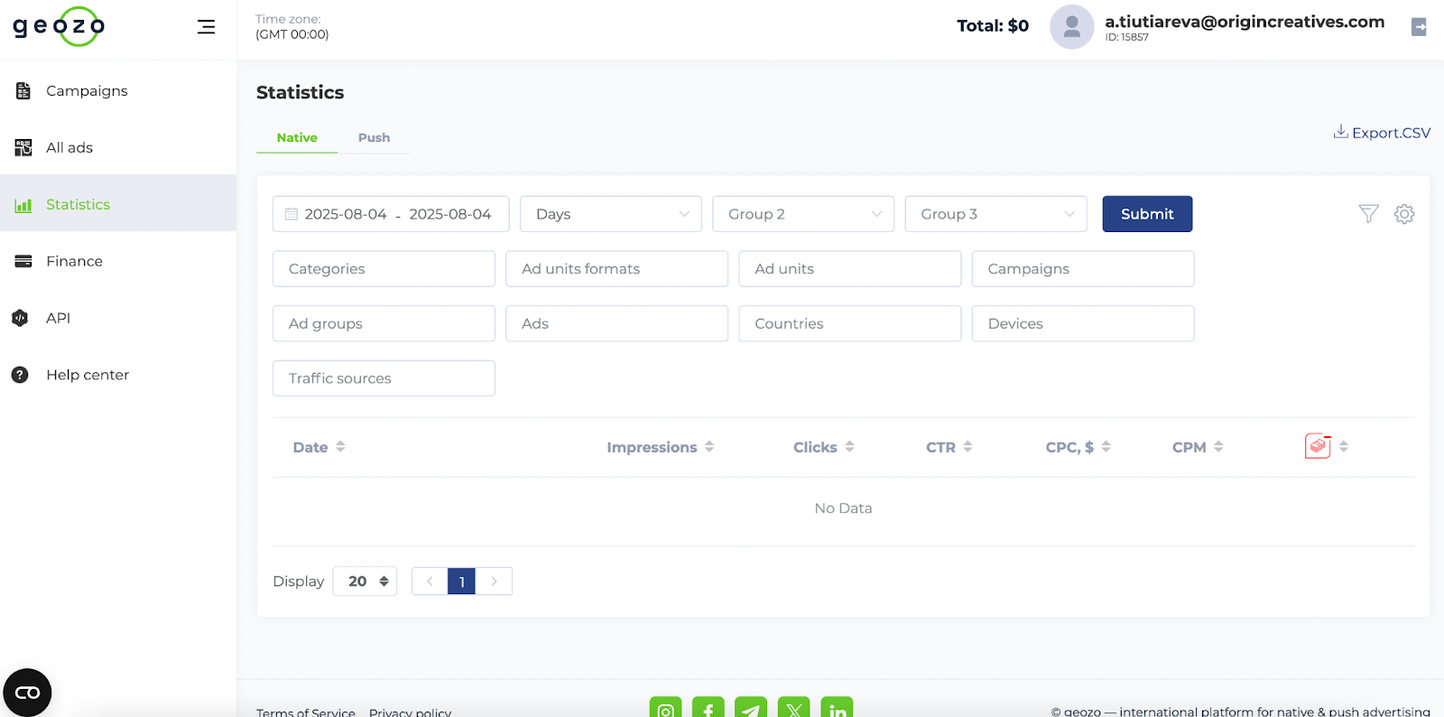Collapse sidebar with the hamburger menu icon
This screenshot has height=717, width=1444.
coord(206,27)
